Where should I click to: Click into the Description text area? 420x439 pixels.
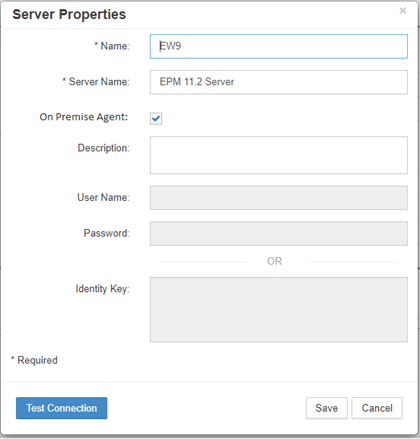pyautogui.click(x=279, y=155)
